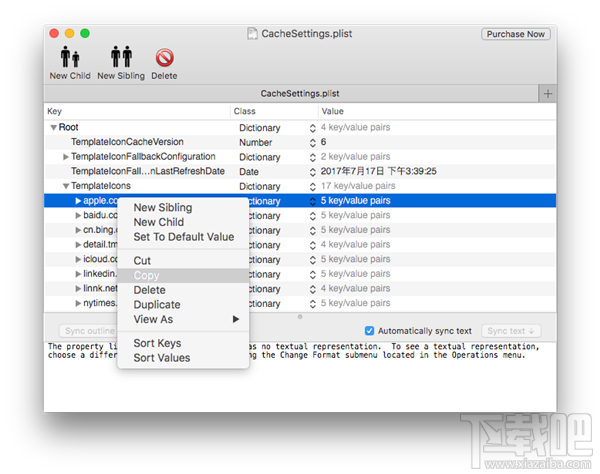Select the CacheSettings.plist document tab
Screen dimensions: 600x474
click(291, 94)
